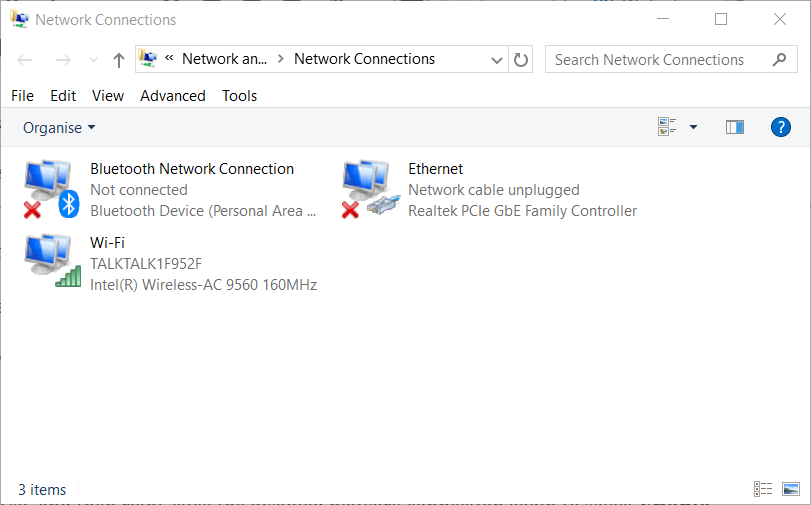
Task: Show the recent locations dropdown arrow
Action: click(94, 60)
